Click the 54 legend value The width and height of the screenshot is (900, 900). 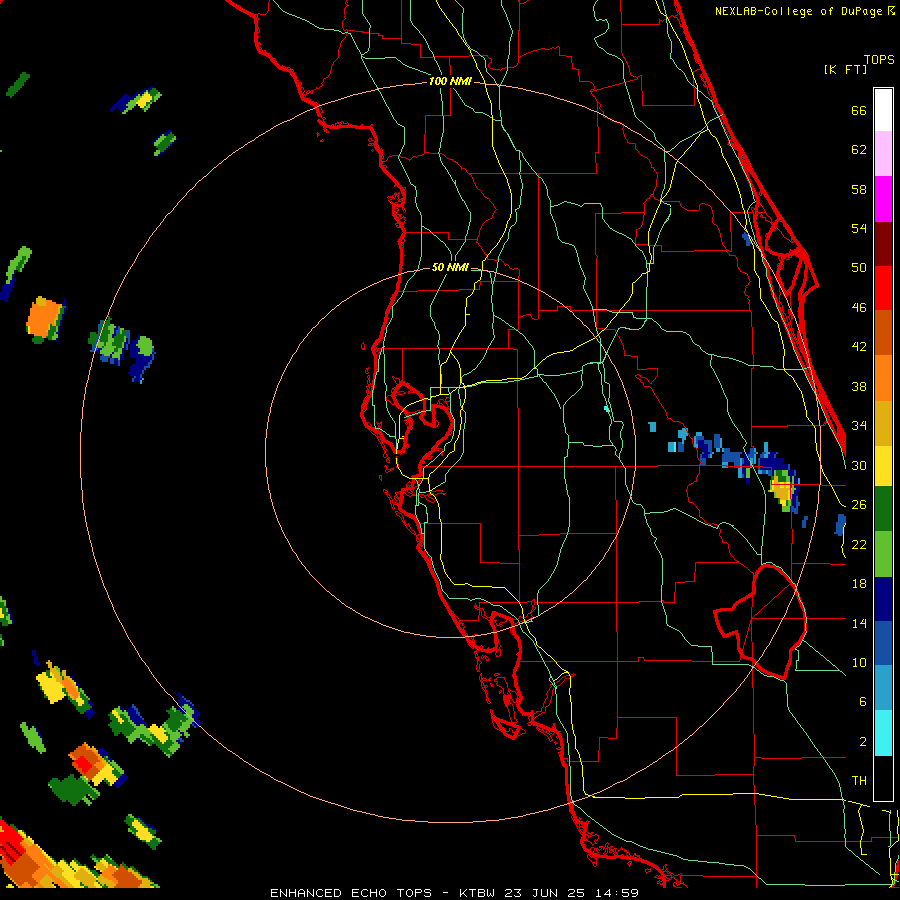(x=859, y=228)
